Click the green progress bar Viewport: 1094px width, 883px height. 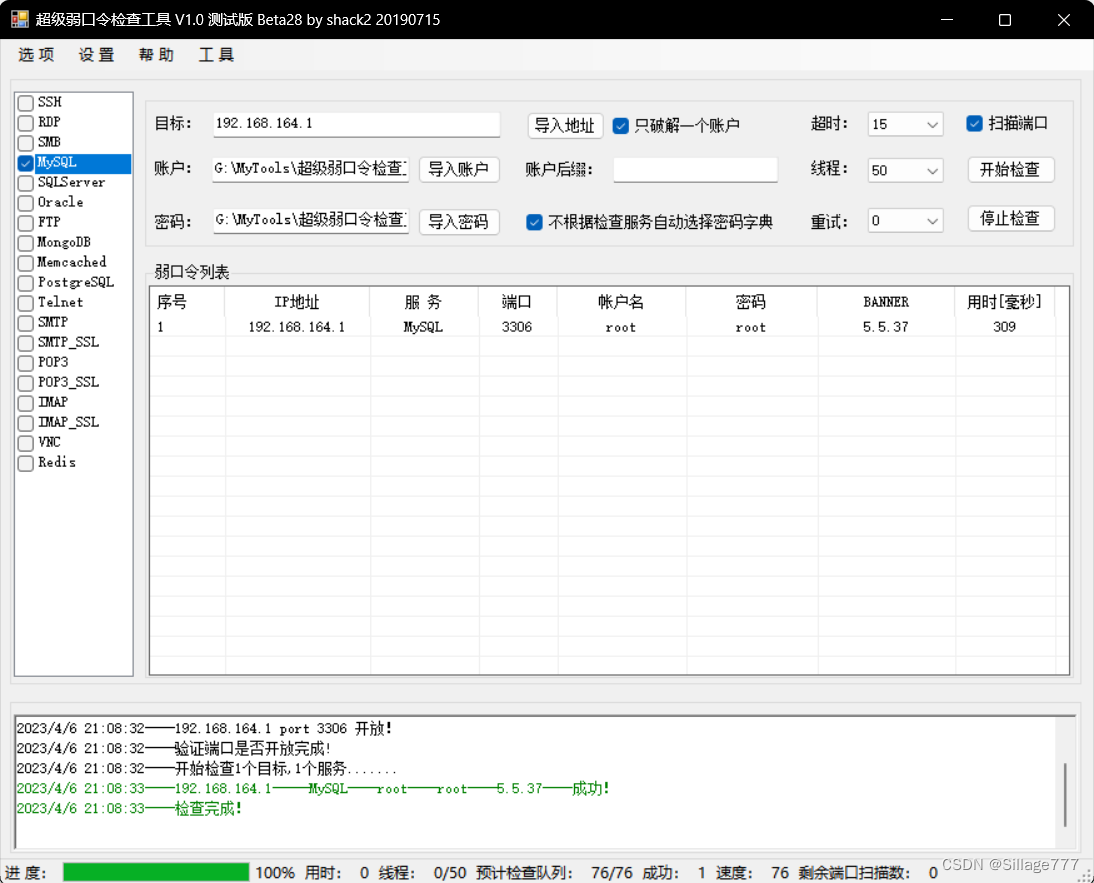pyautogui.click(x=156, y=873)
